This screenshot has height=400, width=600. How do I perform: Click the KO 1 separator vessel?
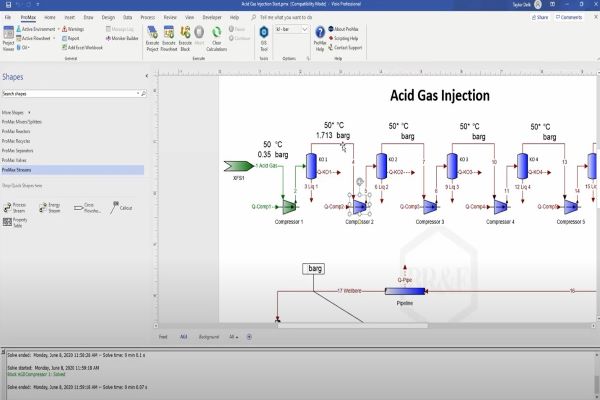(x=311, y=166)
